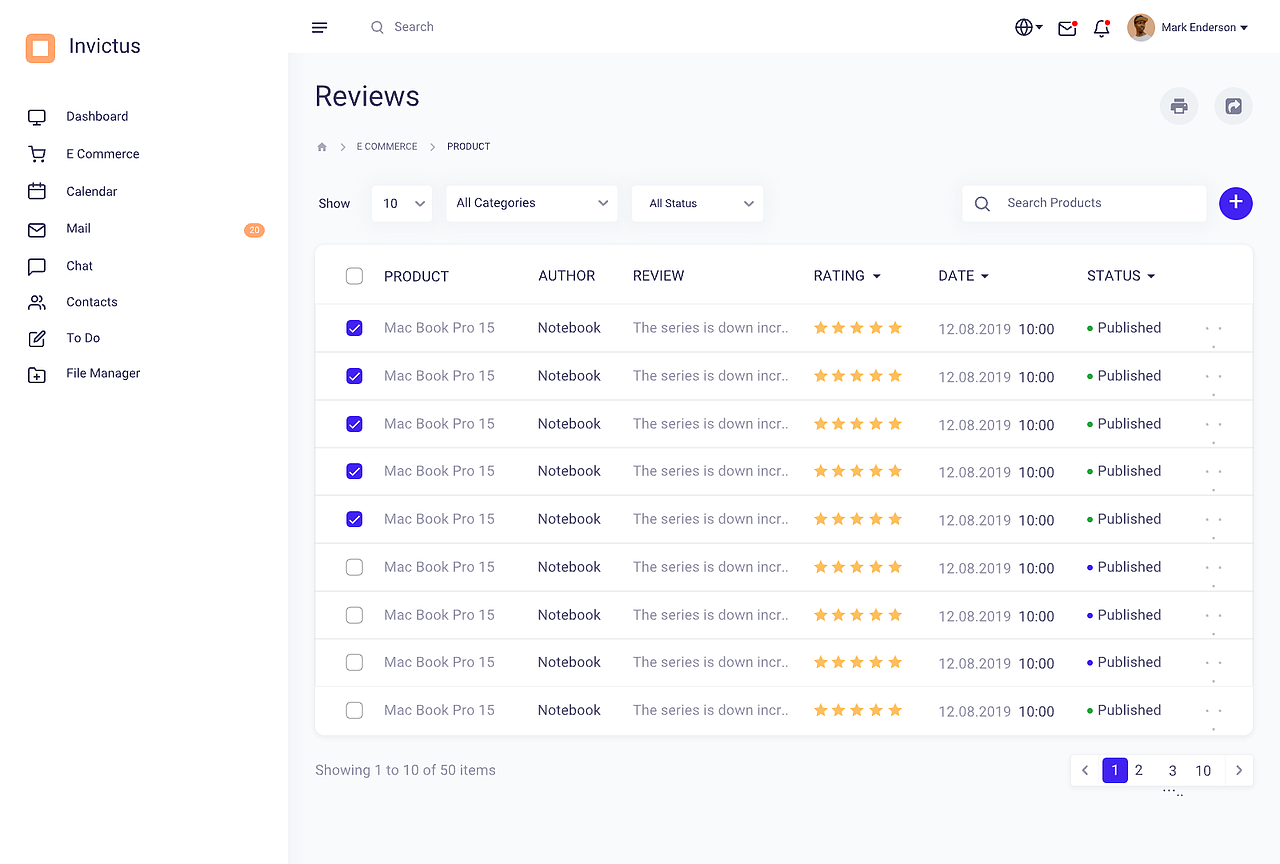The width and height of the screenshot is (1280, 864).
Task: Open the globe language dropdown
Action: pos(1029,28)
